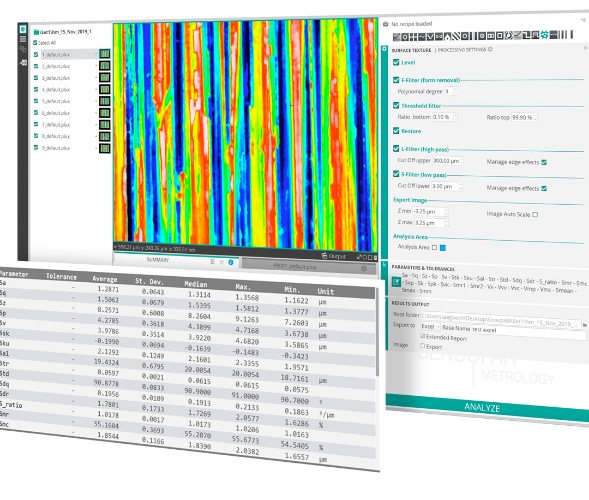Viewport: 589px width, 500px height.
Task: Switch to the P0001_default.plux tab
Action: point(294,266)
